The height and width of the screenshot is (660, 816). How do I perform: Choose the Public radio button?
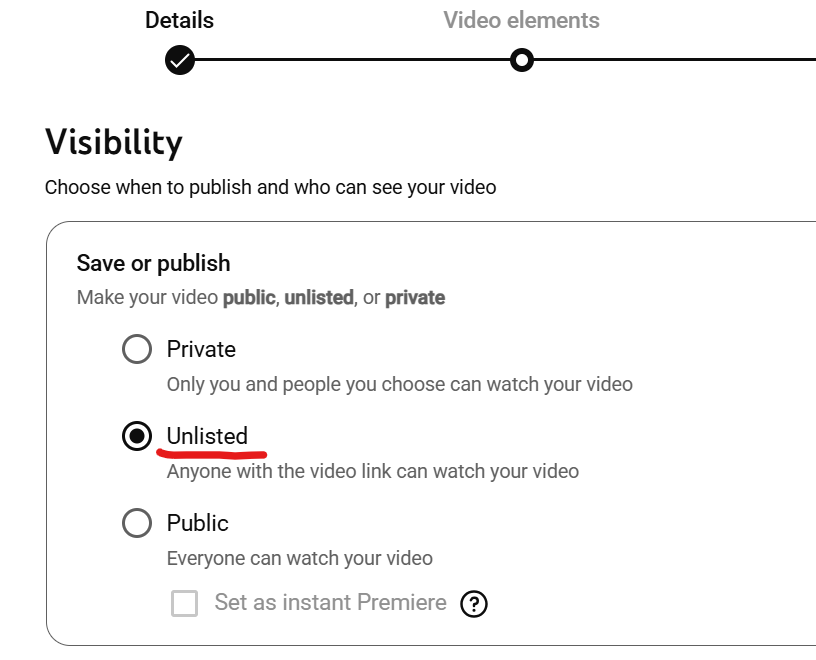click(137, 523)
